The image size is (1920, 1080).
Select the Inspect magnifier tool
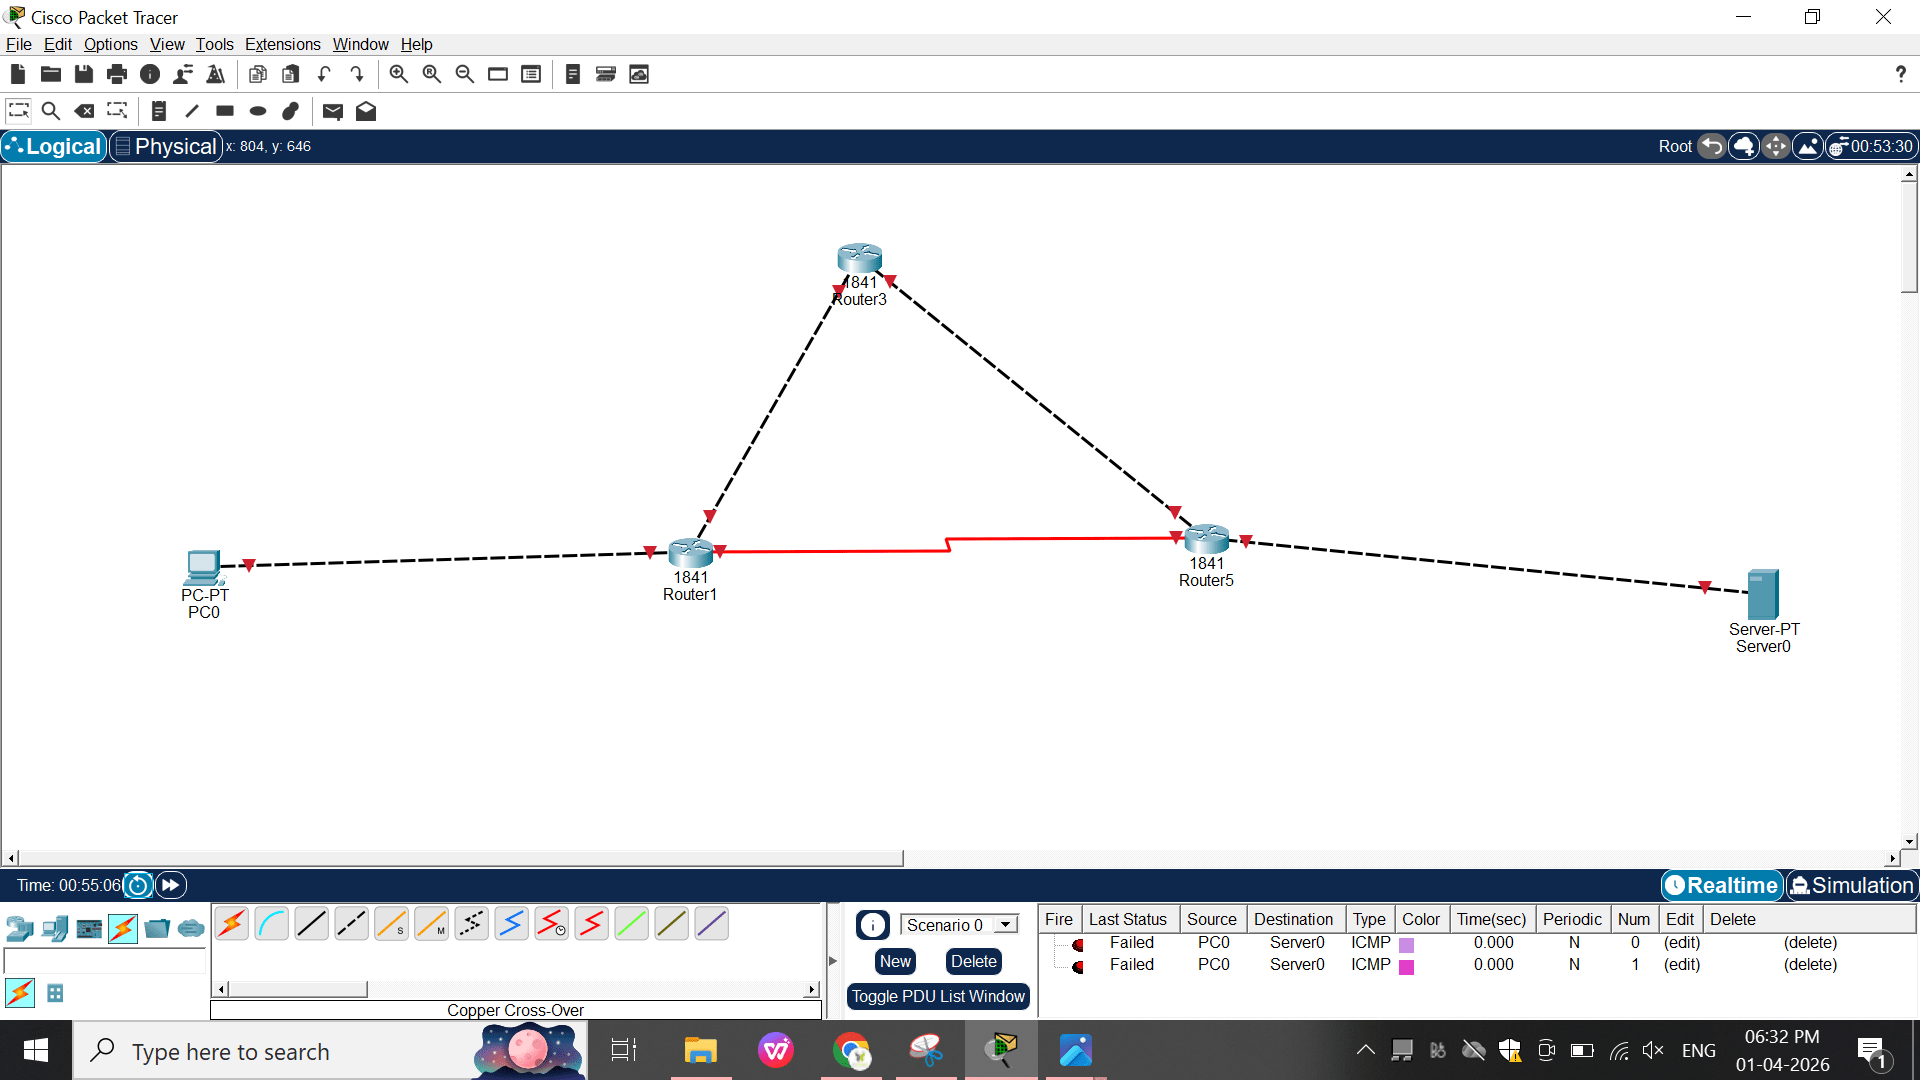tap(51, 111)
